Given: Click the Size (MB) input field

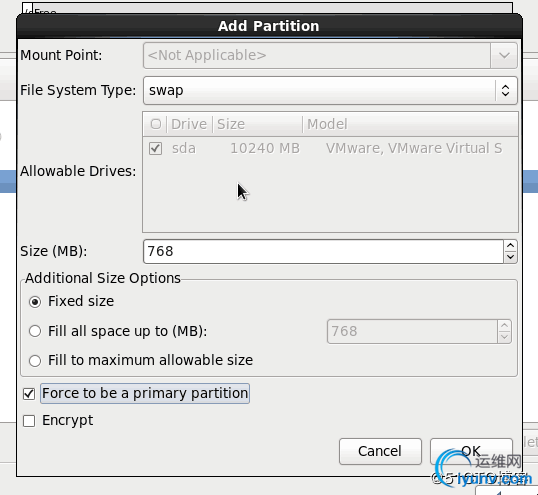Looking at the screenshot, I should click(x=324, y=252).
